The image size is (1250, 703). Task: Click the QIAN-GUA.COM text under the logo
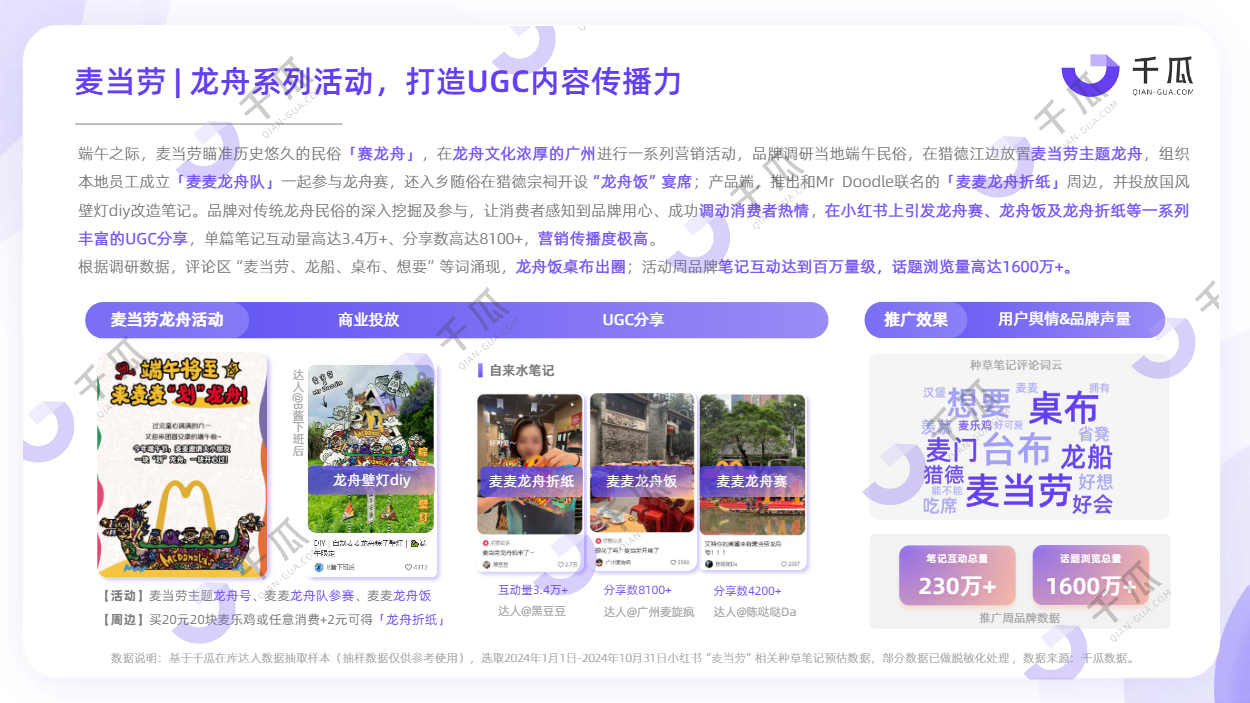(1163, 92)
